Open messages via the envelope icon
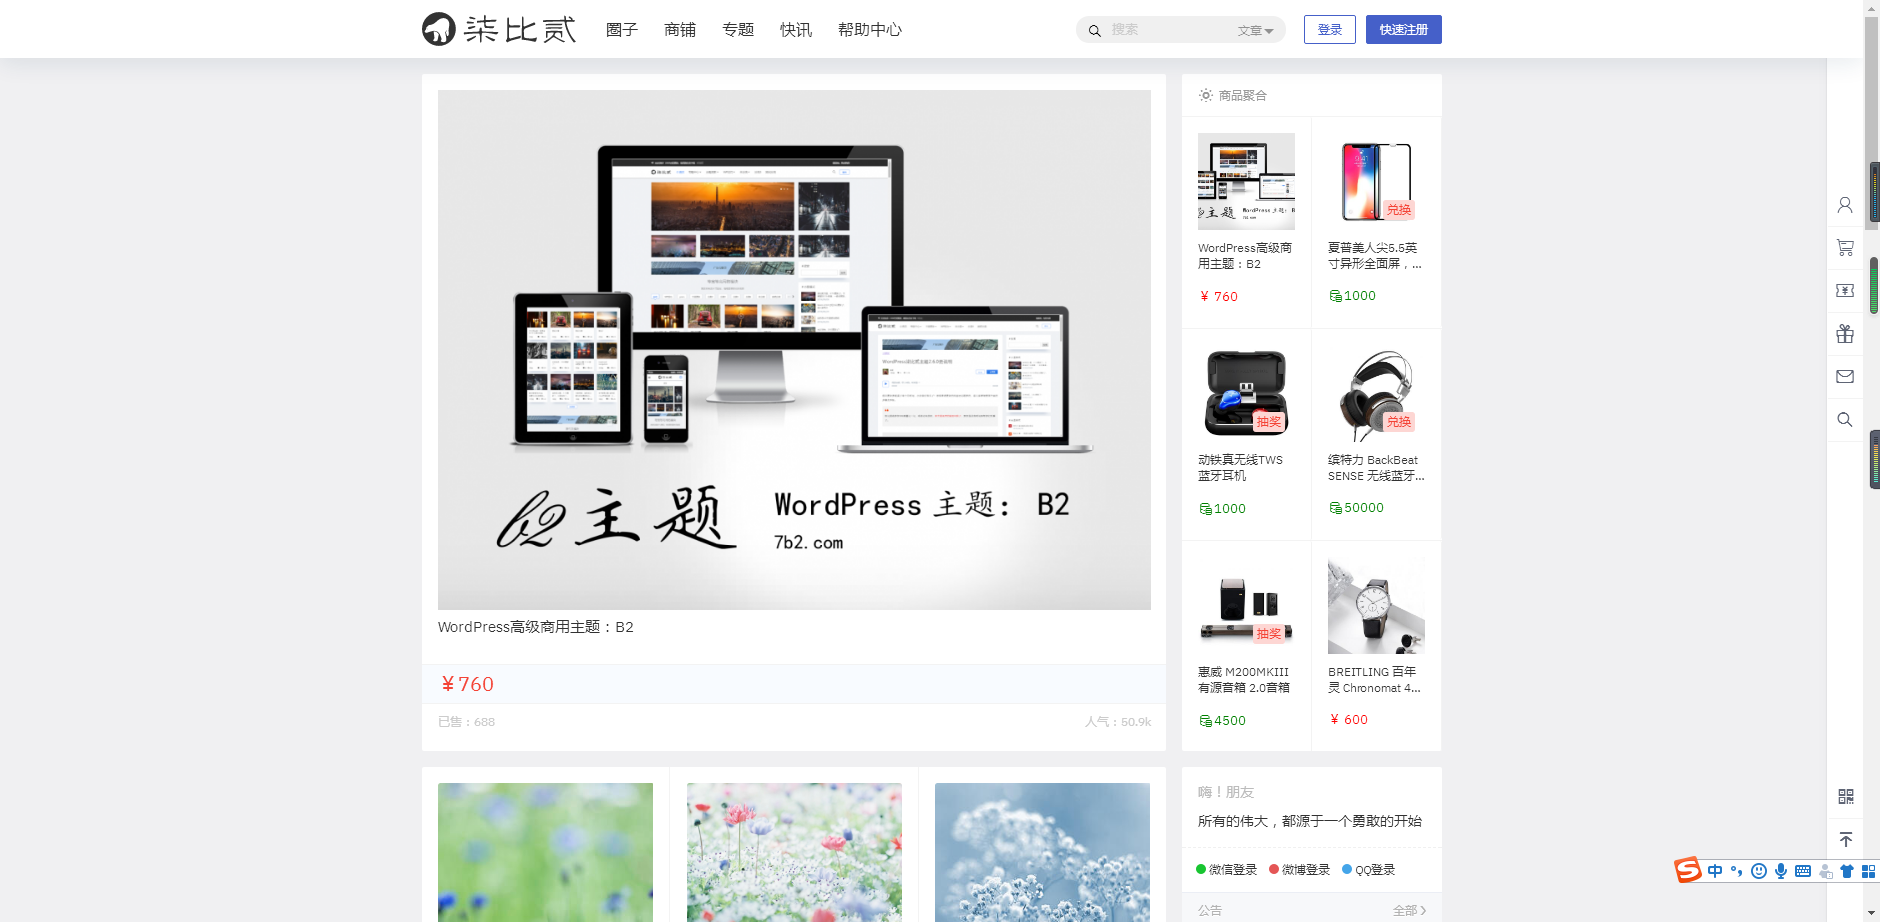1880x922 pixels. [1845, 377]
